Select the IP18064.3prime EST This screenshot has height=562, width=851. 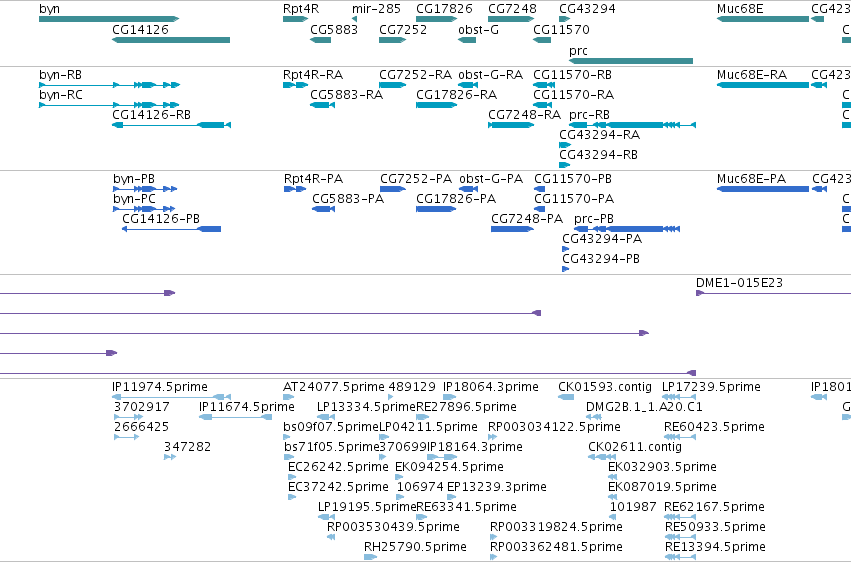[x=449, y=397]
